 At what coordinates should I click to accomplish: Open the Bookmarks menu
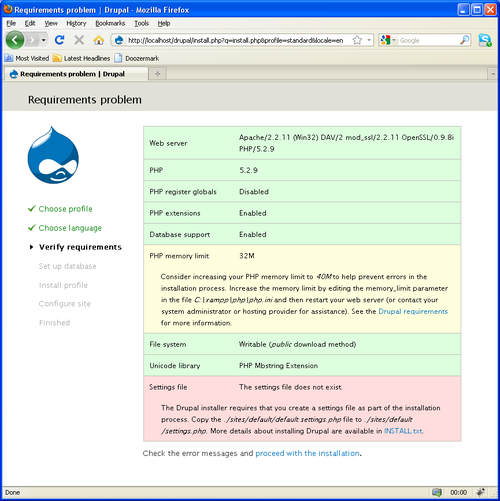(110, 23)
